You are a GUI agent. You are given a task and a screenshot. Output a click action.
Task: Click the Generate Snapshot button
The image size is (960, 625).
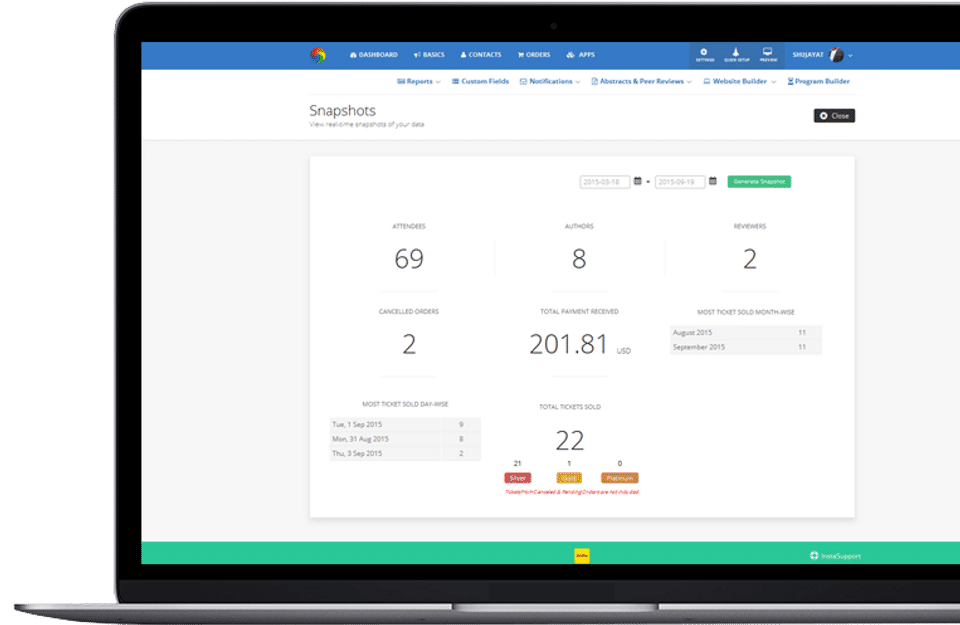pyautogui.click(x=759, y=182)
